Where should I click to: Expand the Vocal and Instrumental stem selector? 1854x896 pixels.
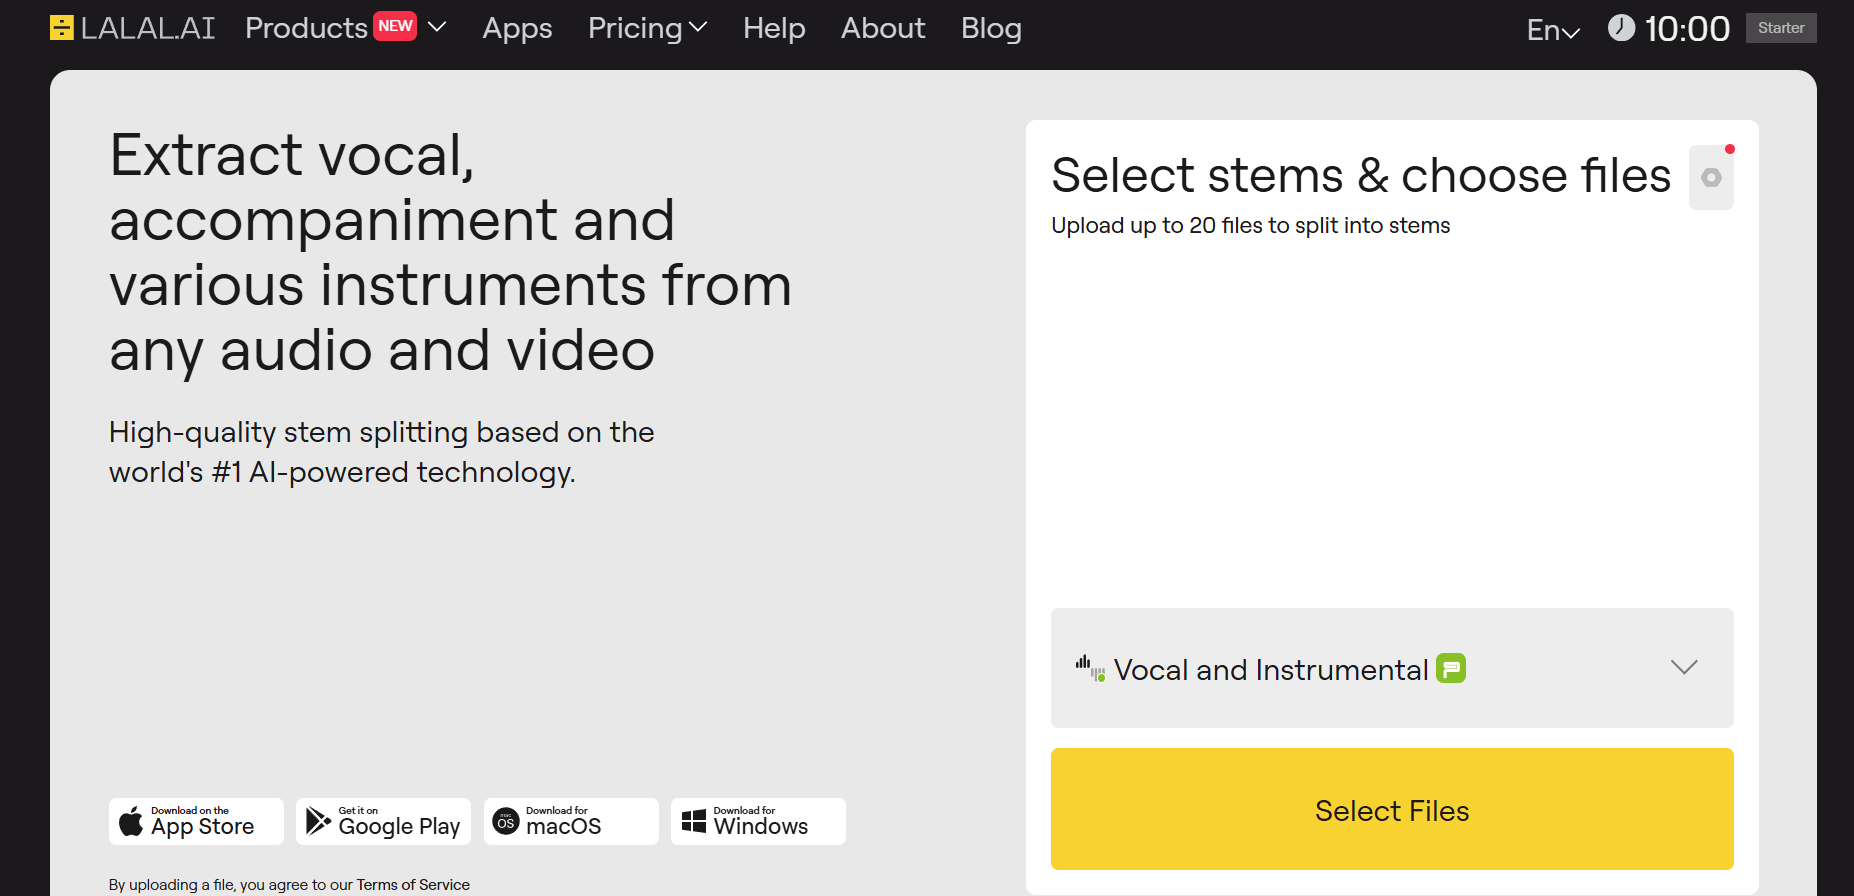(x=1684, y=668)
